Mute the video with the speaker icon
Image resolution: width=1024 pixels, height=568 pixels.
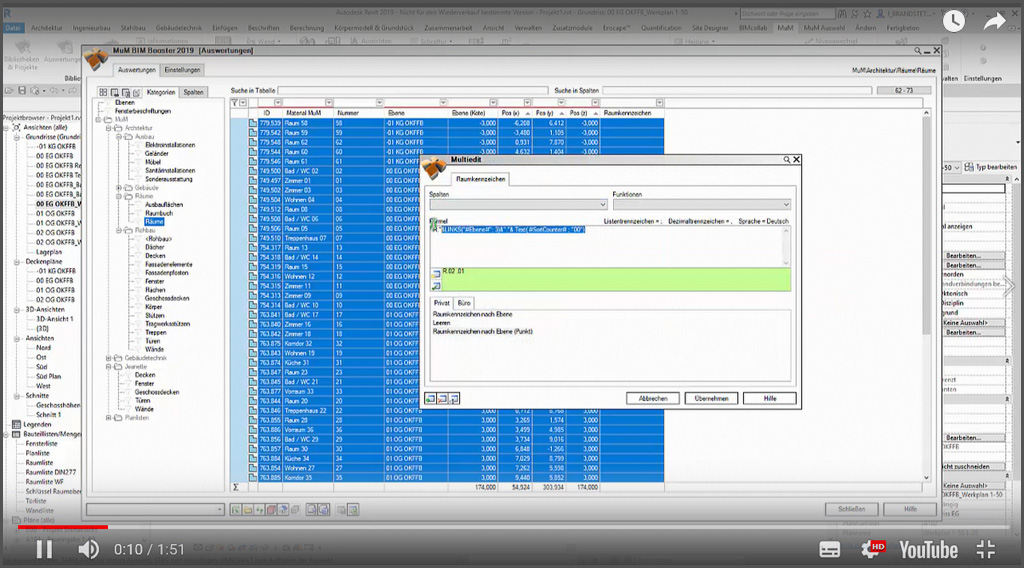(x=89, y=548)
